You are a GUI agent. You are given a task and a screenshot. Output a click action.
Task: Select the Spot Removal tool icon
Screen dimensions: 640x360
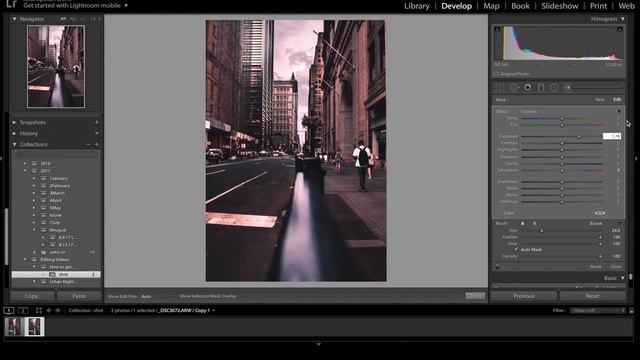(x=514, y=87)
